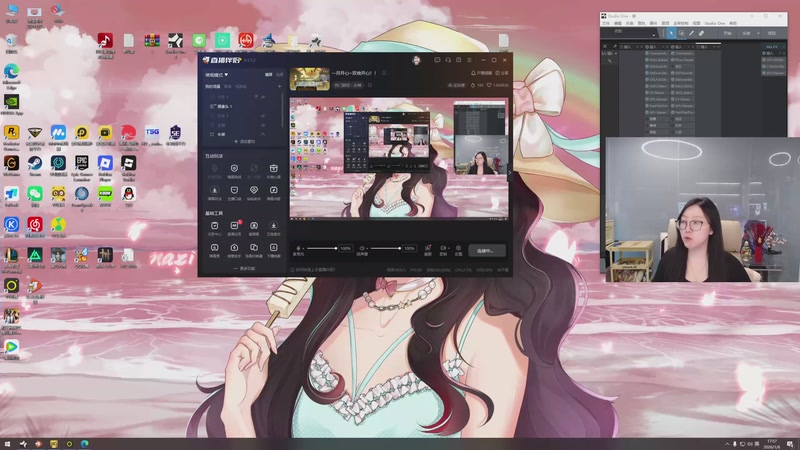Click the stream cover thumbnail
The width and height of the screenshot is (800, 450).
pos(310,79)
